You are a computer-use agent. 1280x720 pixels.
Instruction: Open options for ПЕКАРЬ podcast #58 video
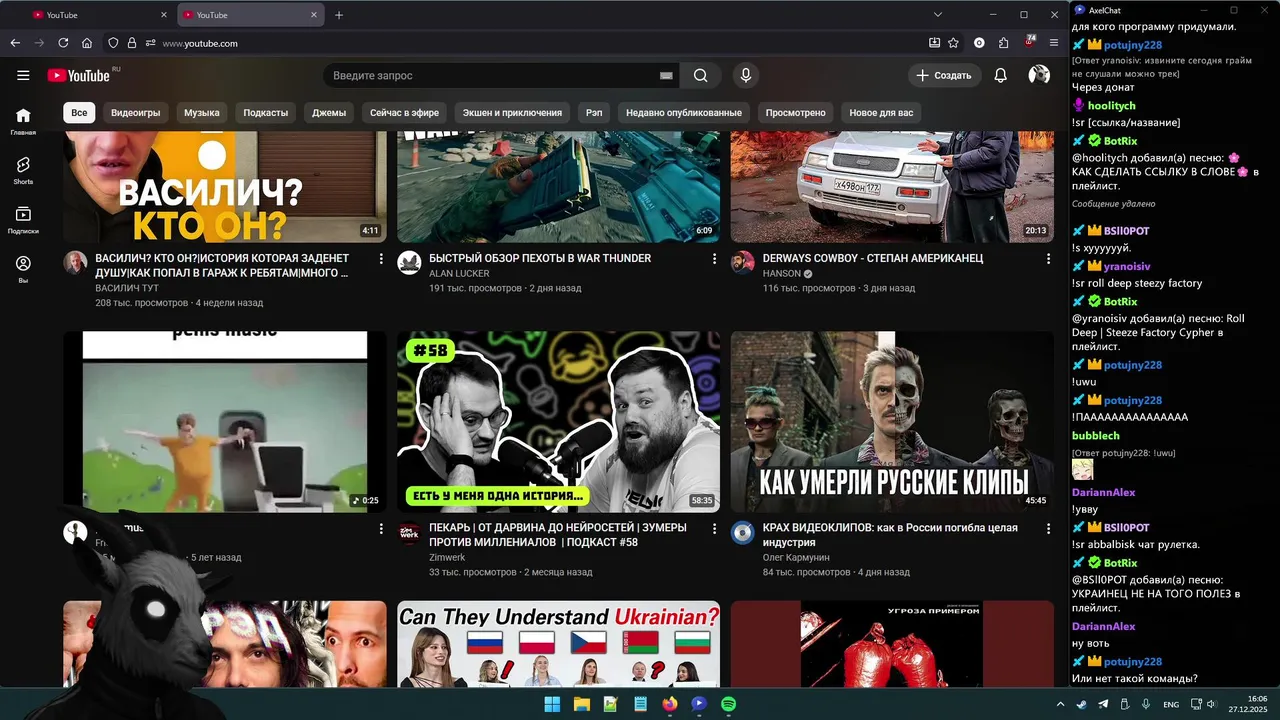714,528
